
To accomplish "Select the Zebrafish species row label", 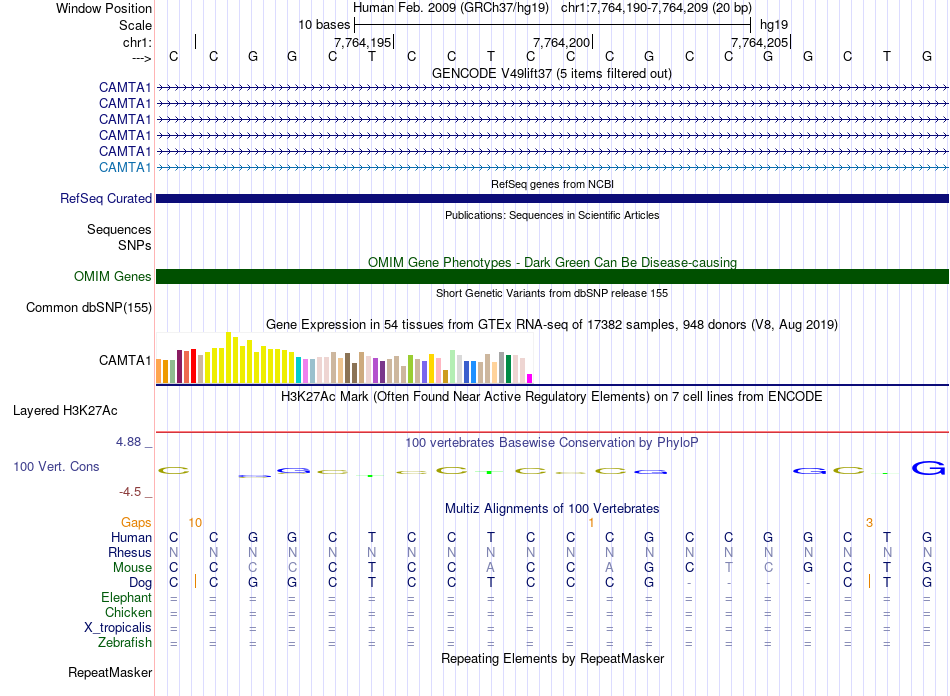I will 124,643.
